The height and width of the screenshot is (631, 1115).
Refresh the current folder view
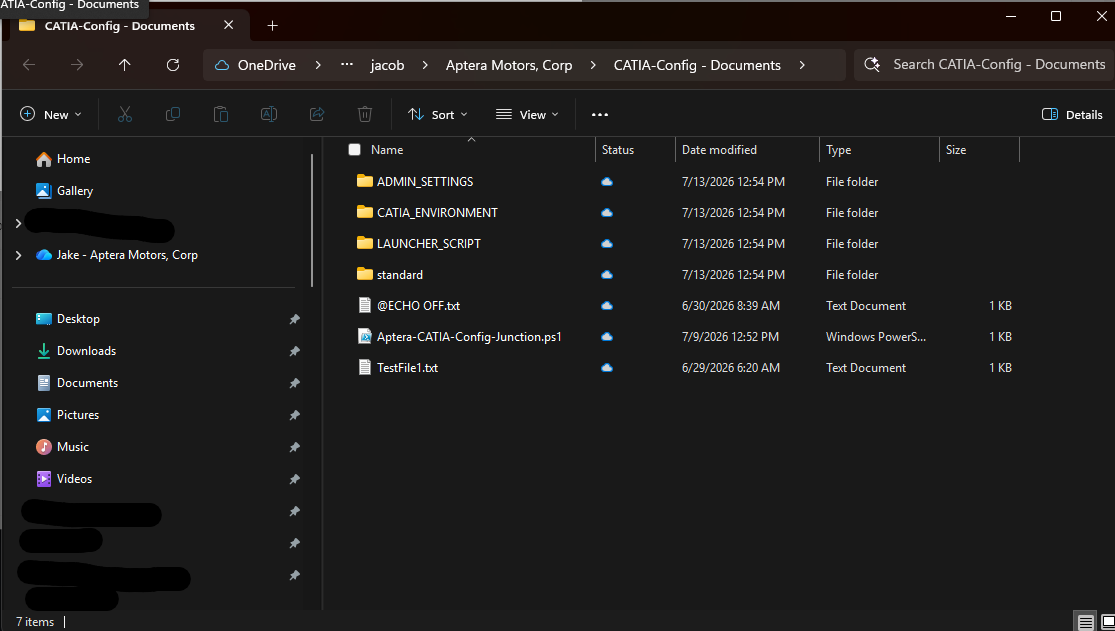(173, 65)
